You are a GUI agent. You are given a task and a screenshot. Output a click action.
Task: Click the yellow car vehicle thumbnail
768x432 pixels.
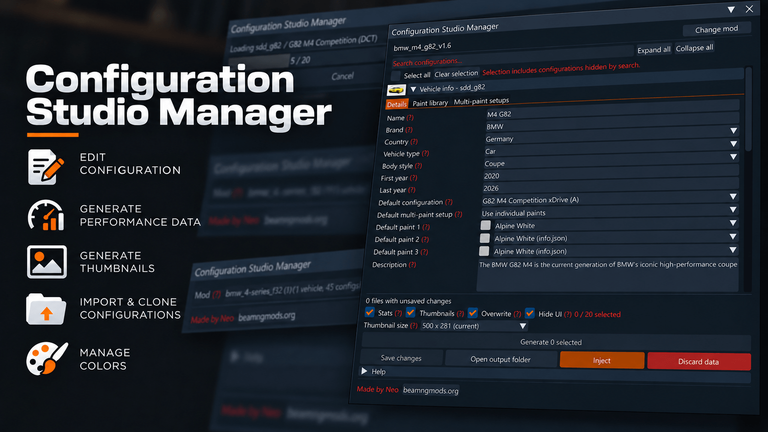(x=396, y=90)
